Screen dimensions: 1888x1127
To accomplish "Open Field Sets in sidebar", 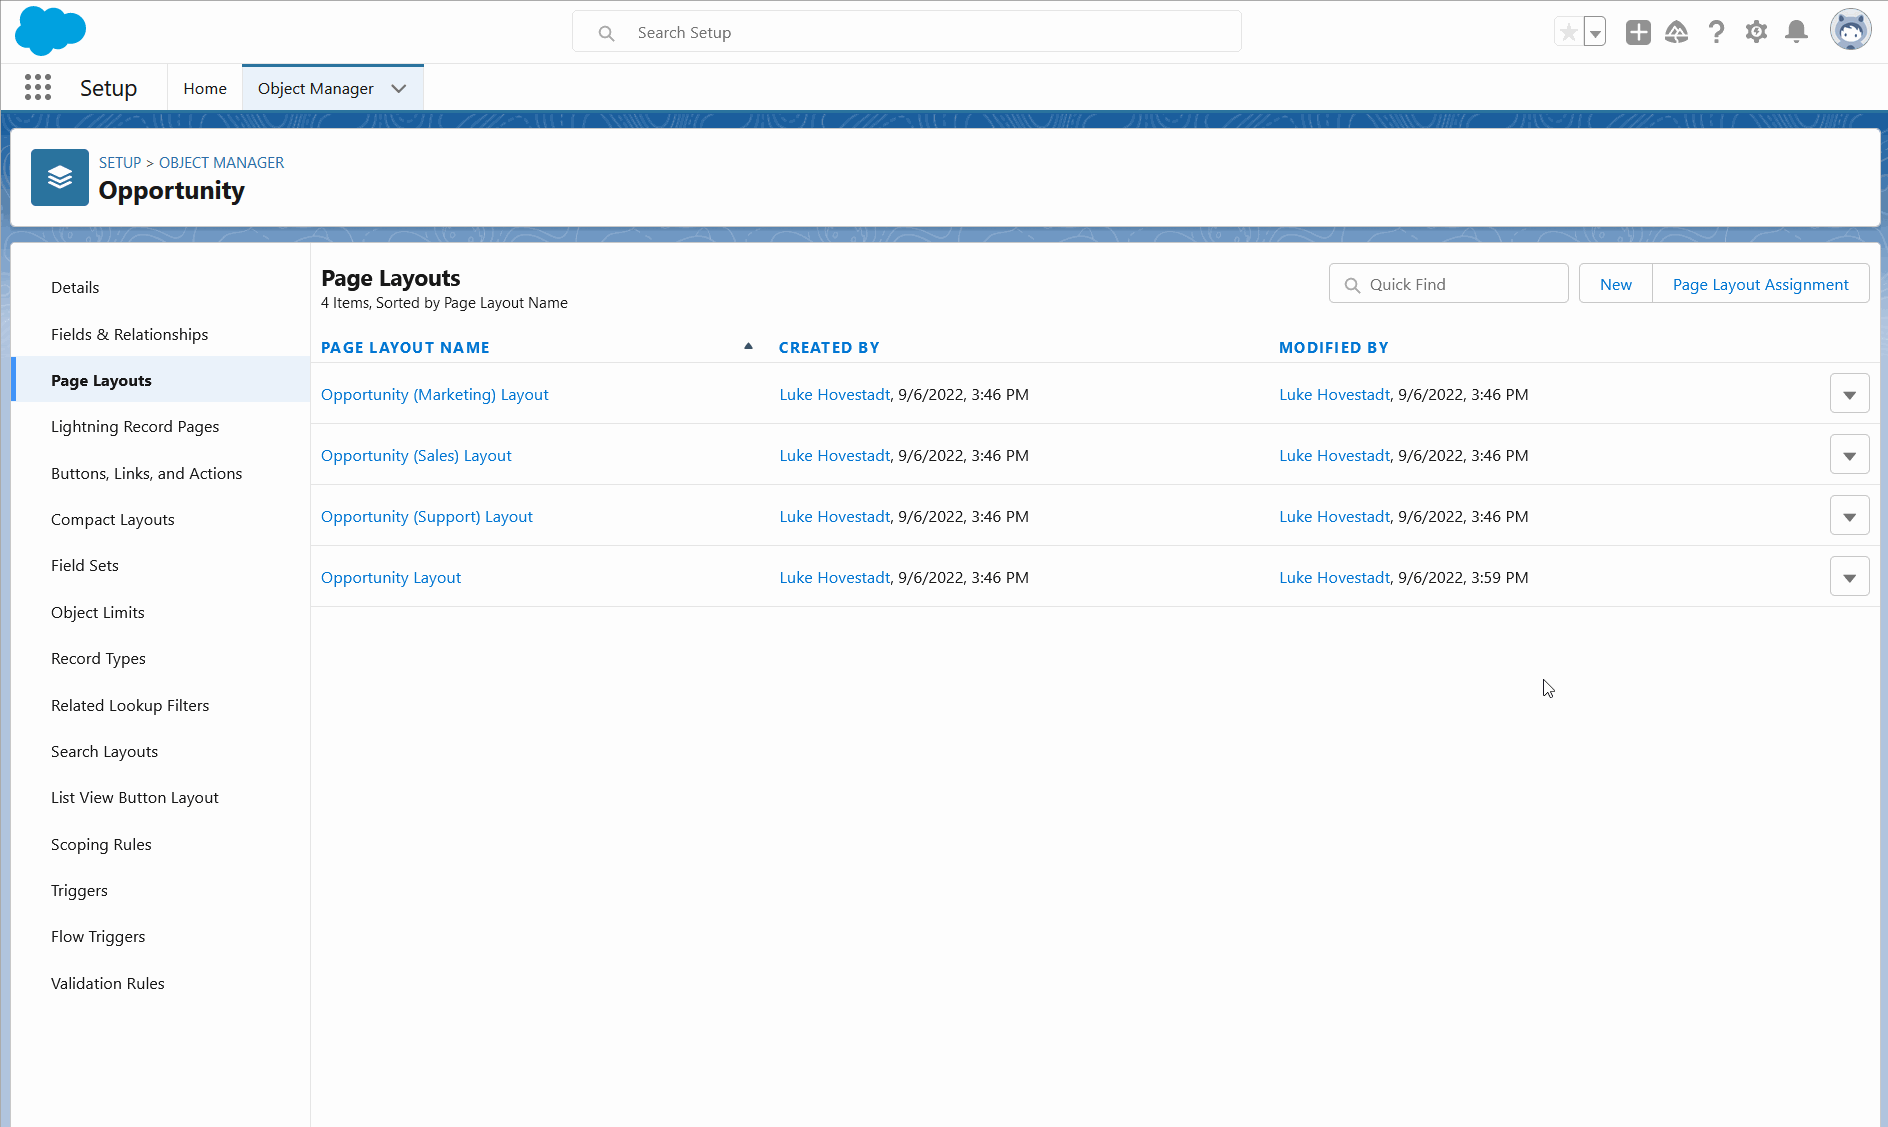I will tap(85, 566).
